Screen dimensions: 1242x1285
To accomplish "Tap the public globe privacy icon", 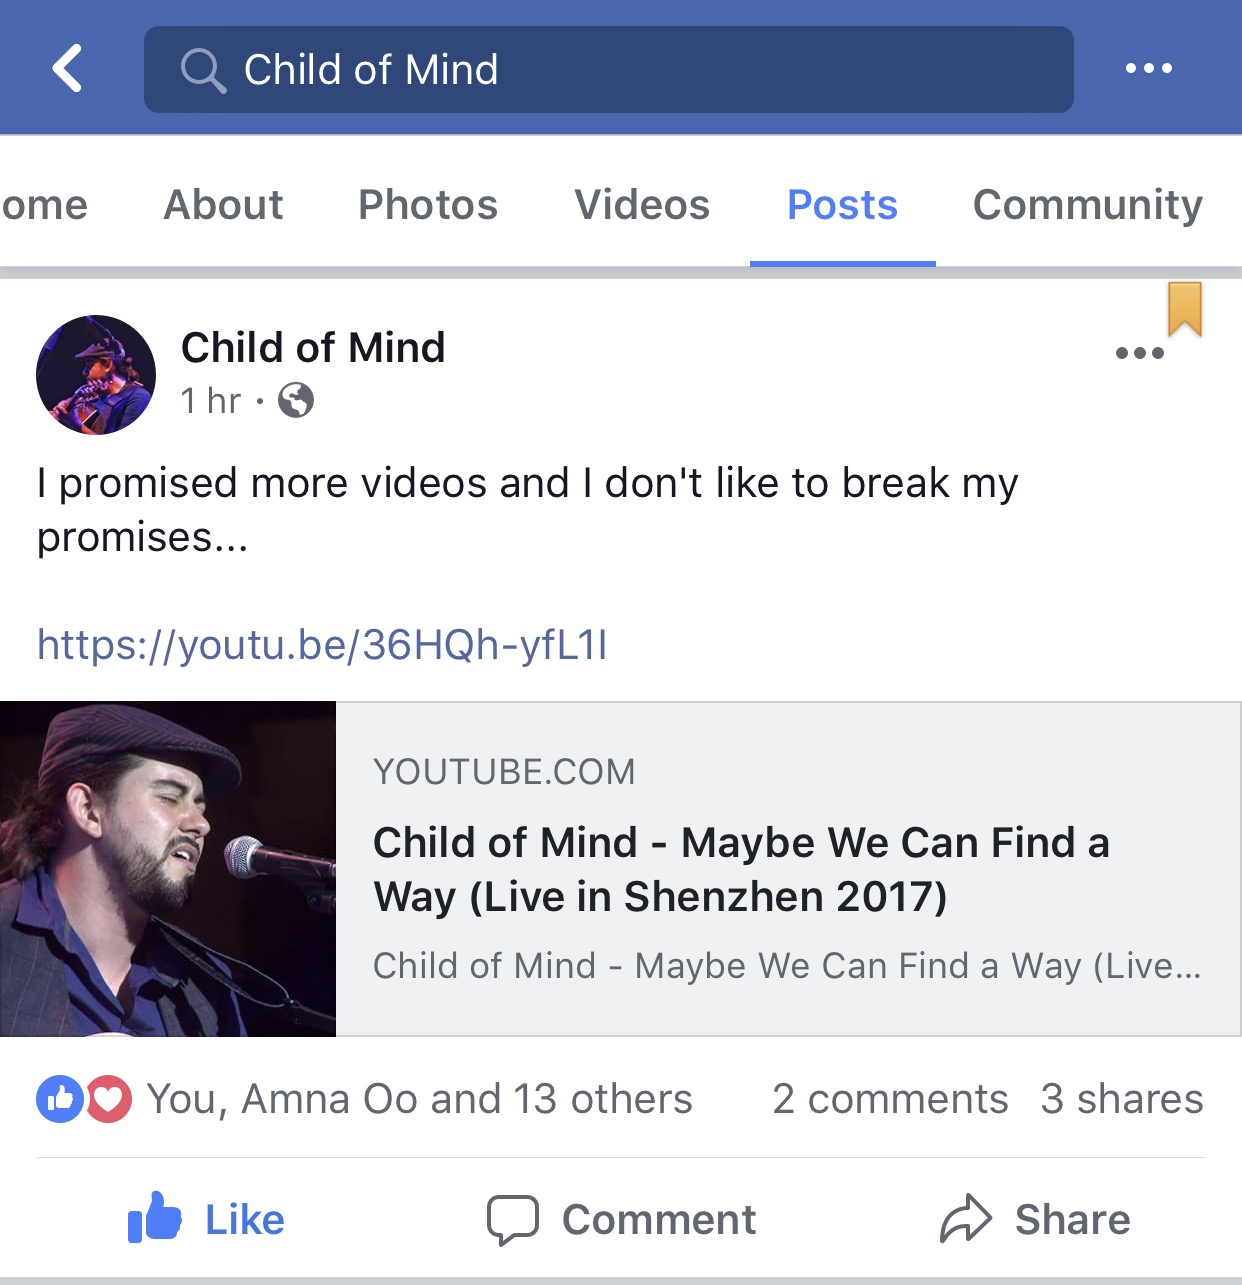I will 296,401.
